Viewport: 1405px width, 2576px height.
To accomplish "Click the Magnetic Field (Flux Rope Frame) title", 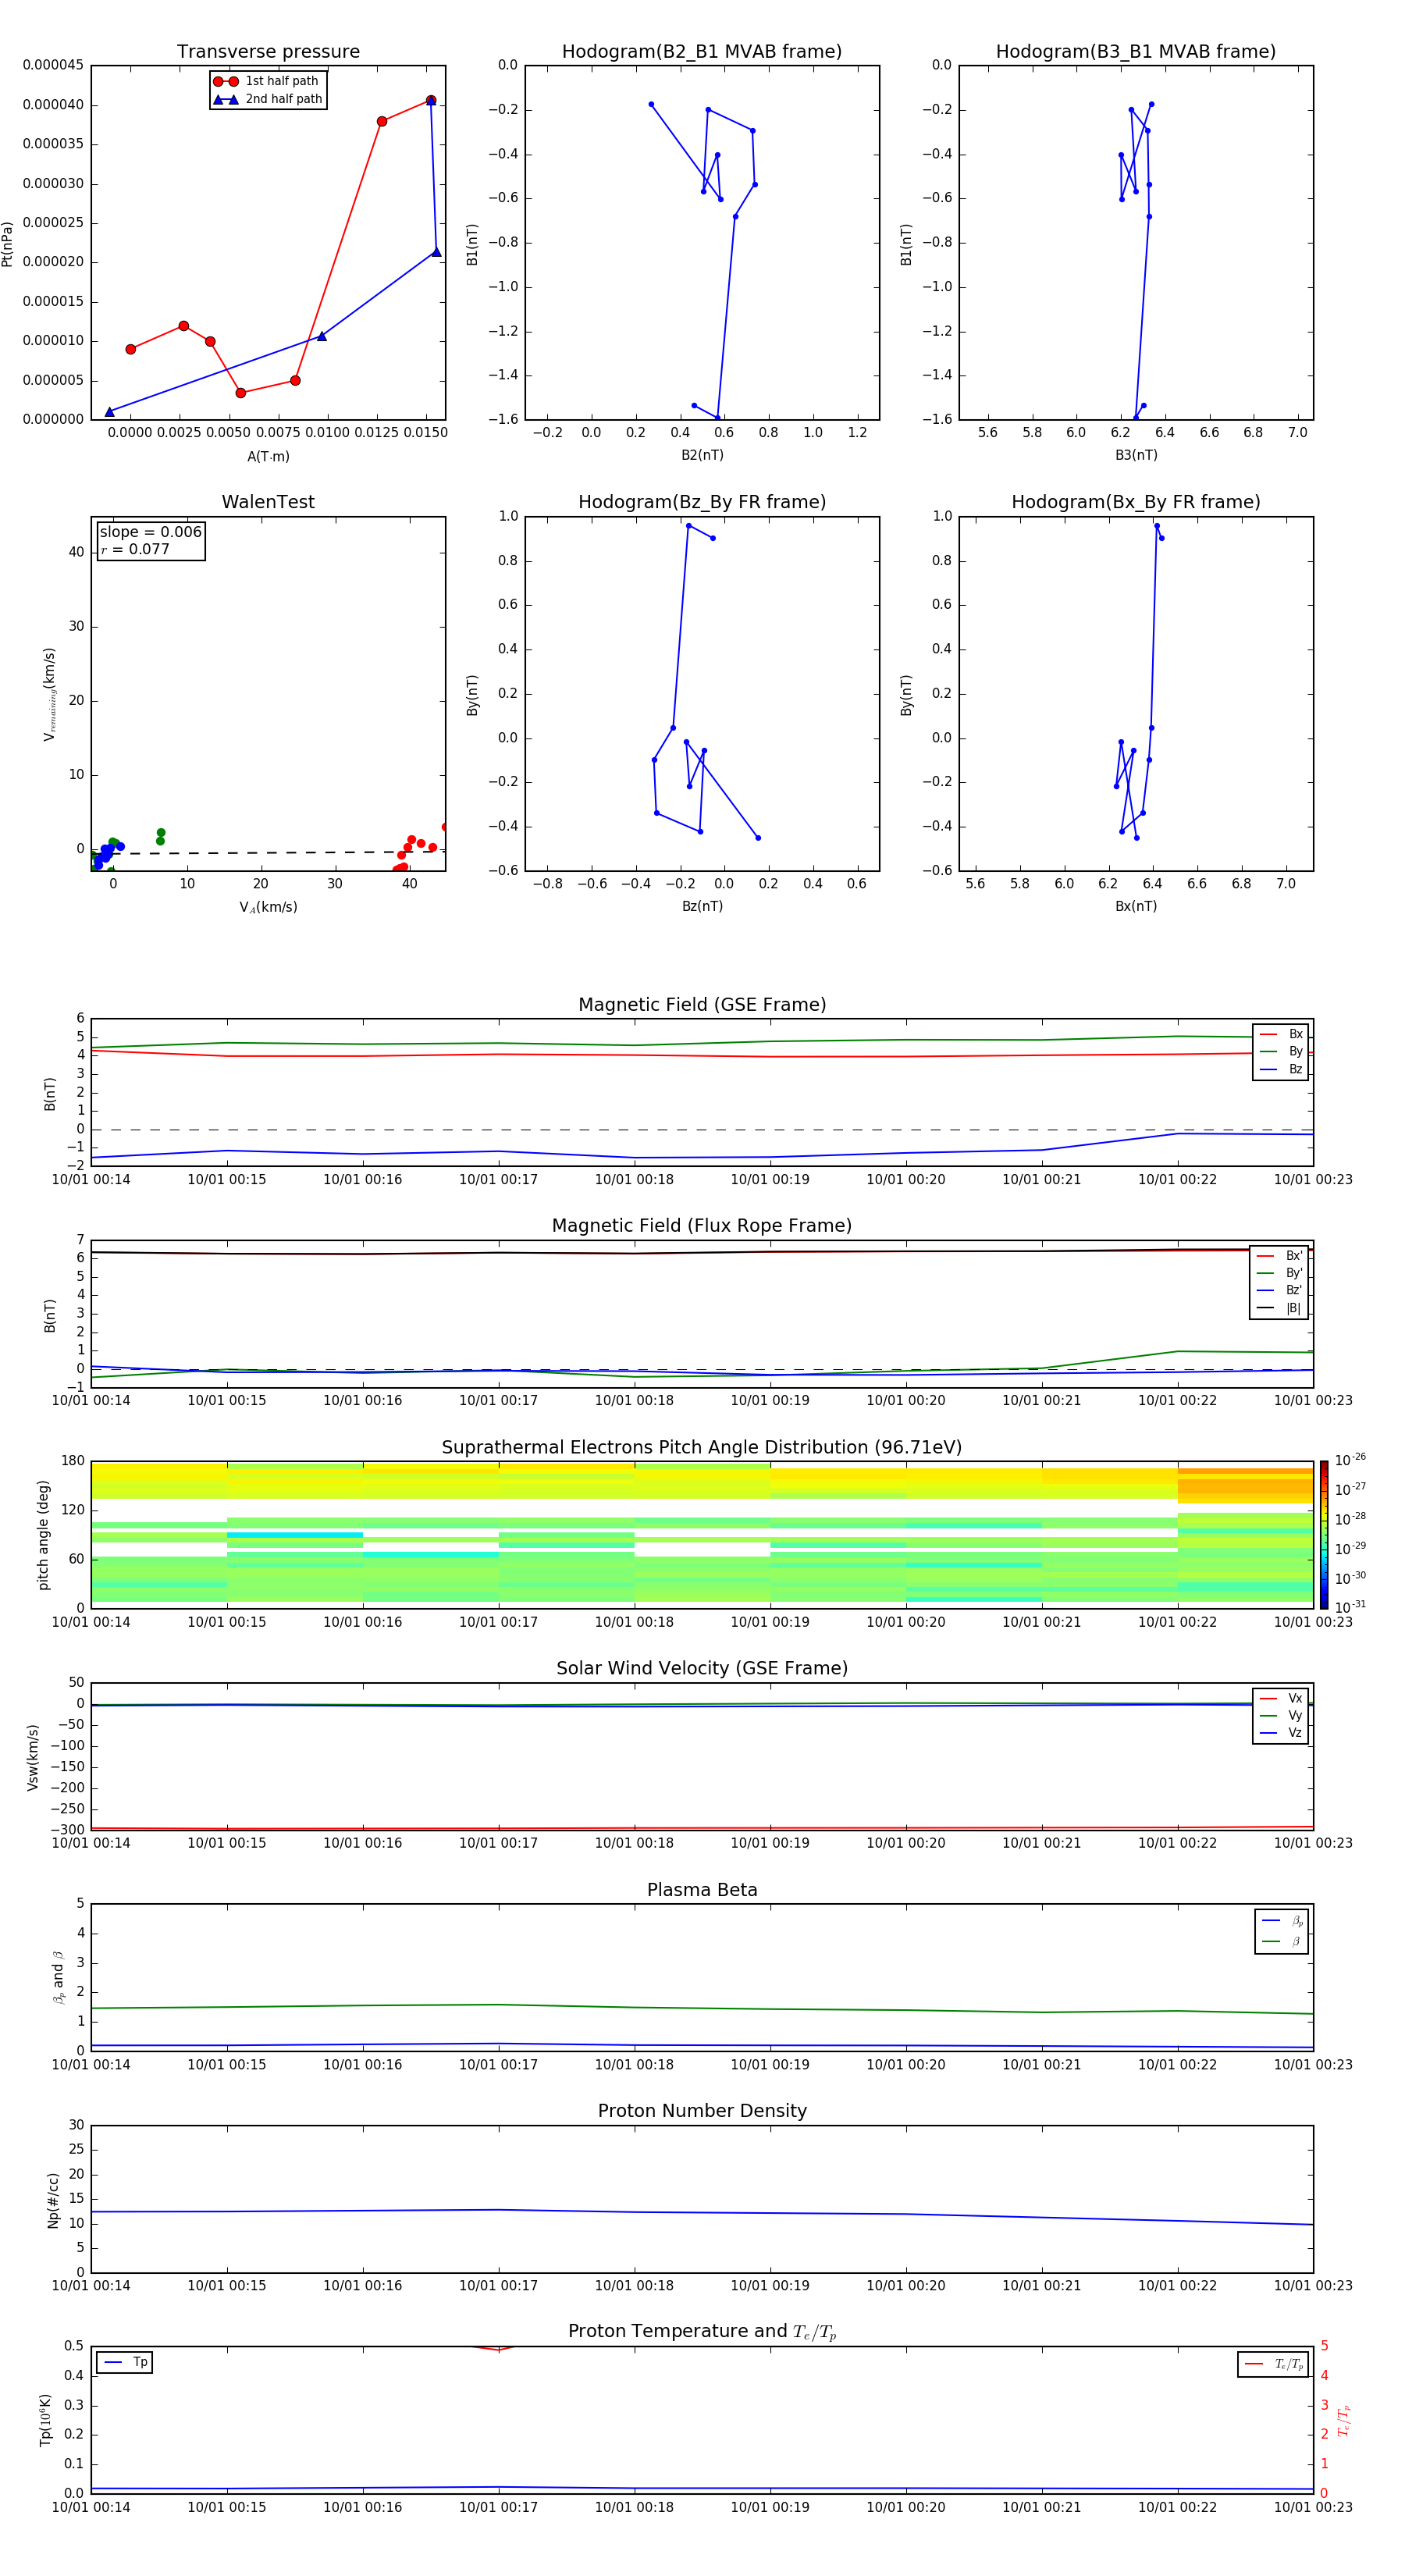I will (702, 1226).
